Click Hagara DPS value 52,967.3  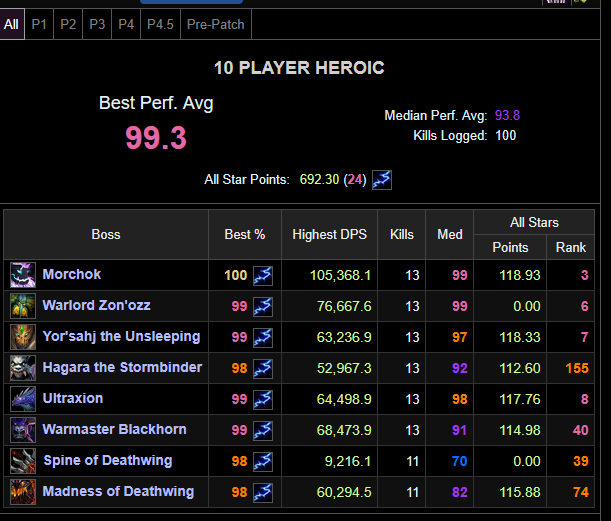click(344, 368)
